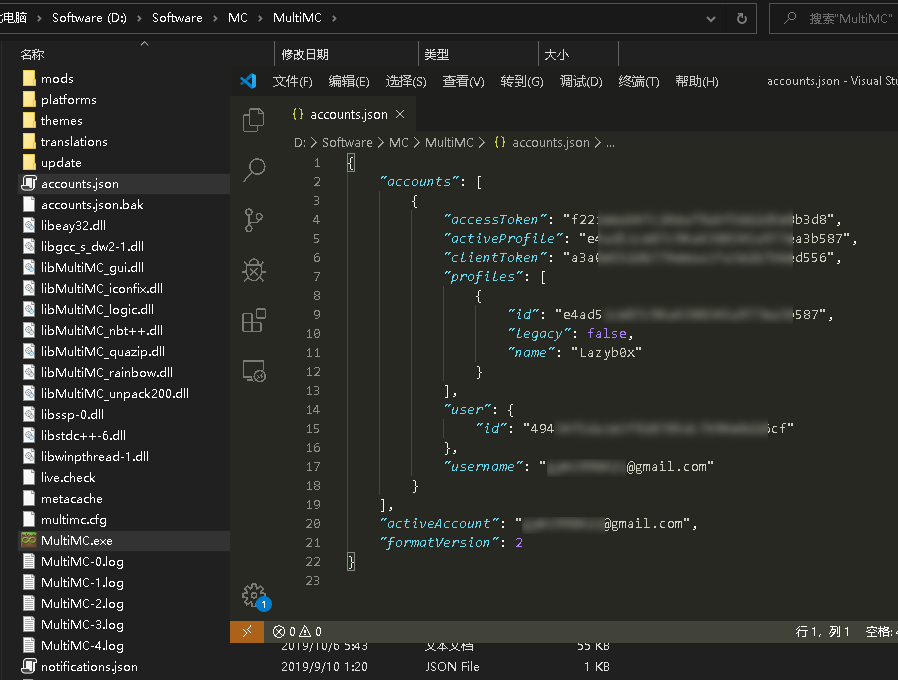Click the line and column indicator 行1, 列1
This screenshot has height=680, width=898.
click(x=822, y=631)
